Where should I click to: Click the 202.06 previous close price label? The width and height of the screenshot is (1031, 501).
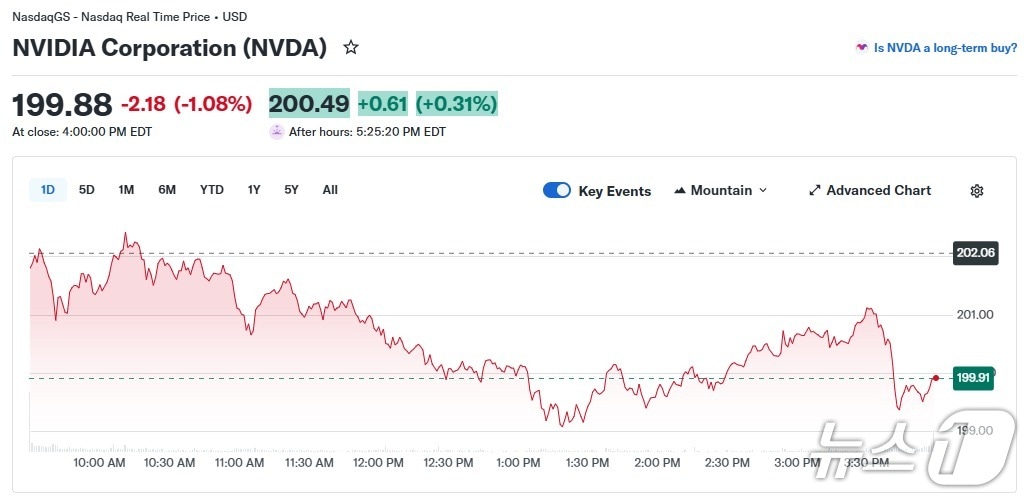tap(975, 253)
